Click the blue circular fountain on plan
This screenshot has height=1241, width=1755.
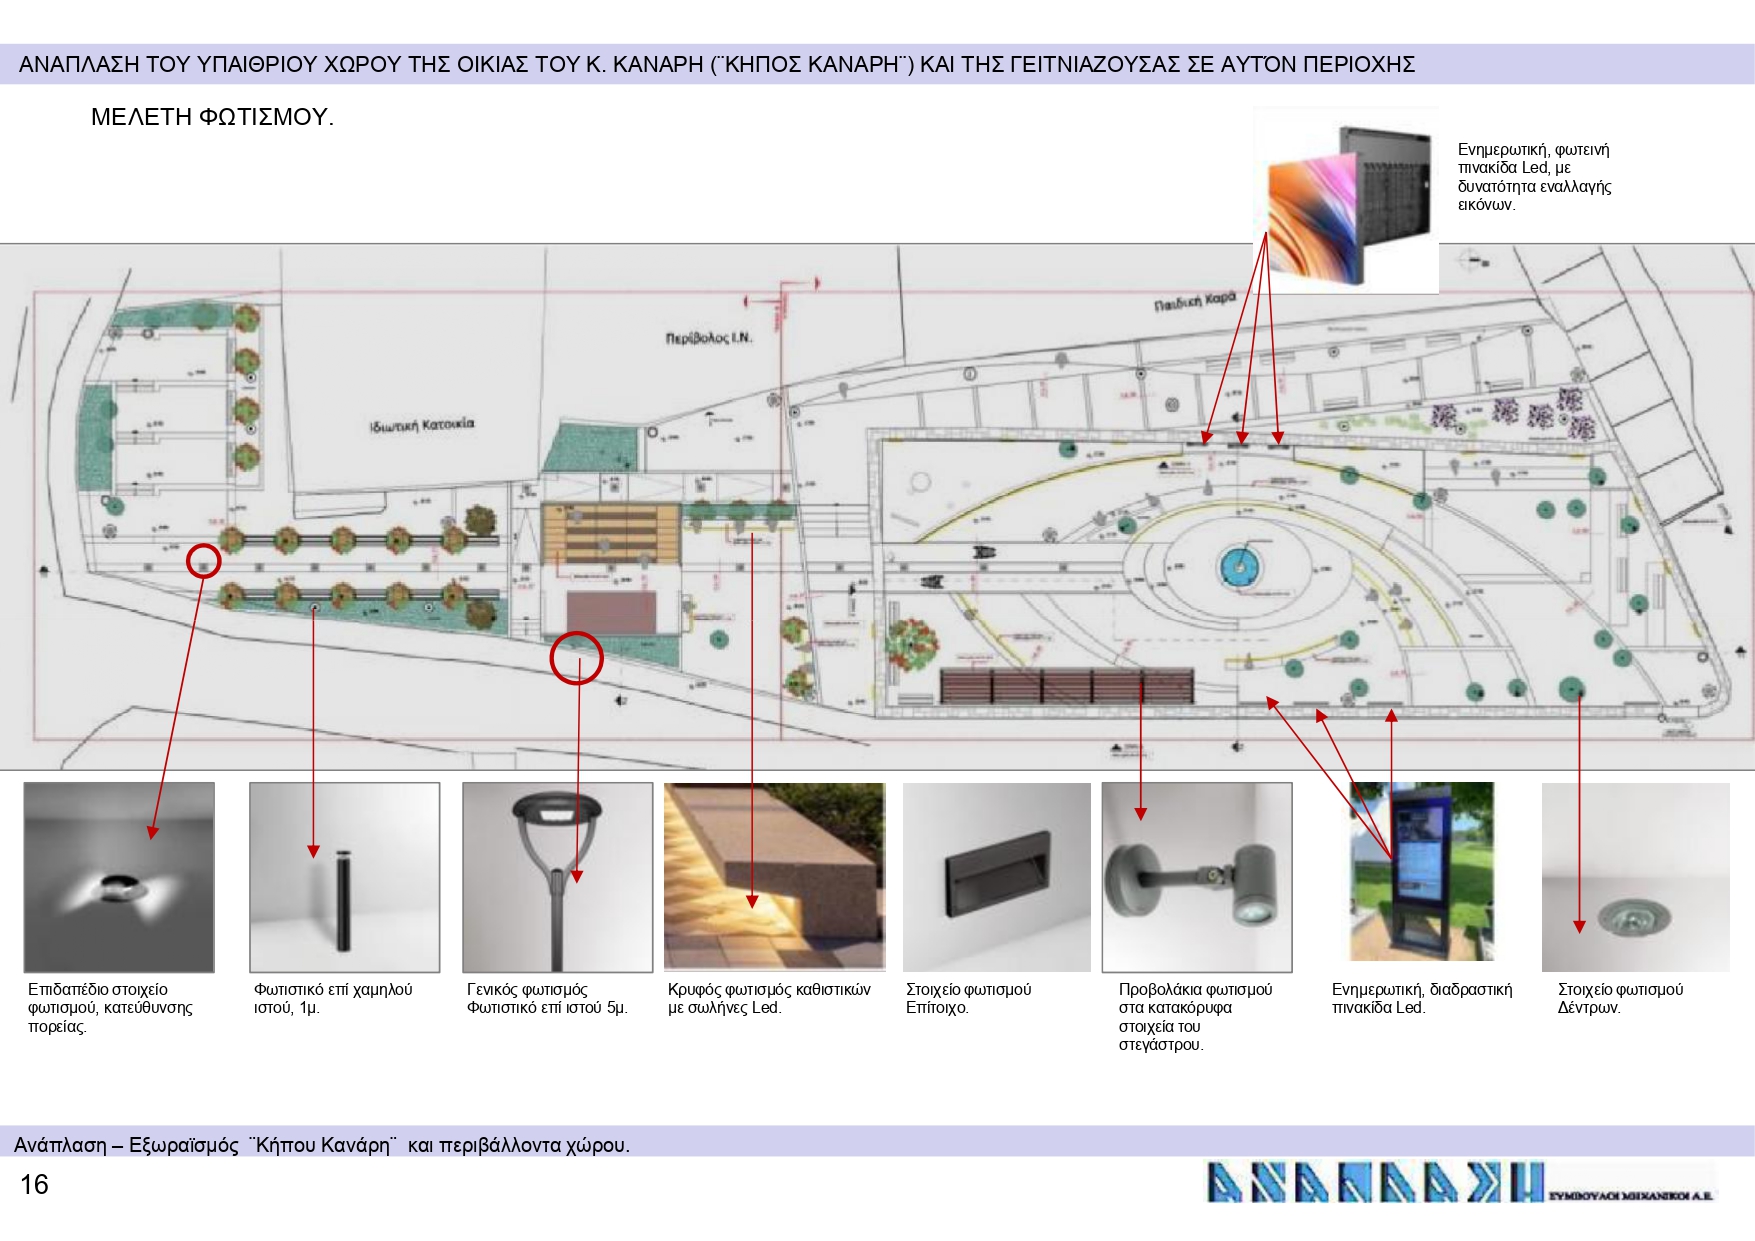tap(1240, 567)
